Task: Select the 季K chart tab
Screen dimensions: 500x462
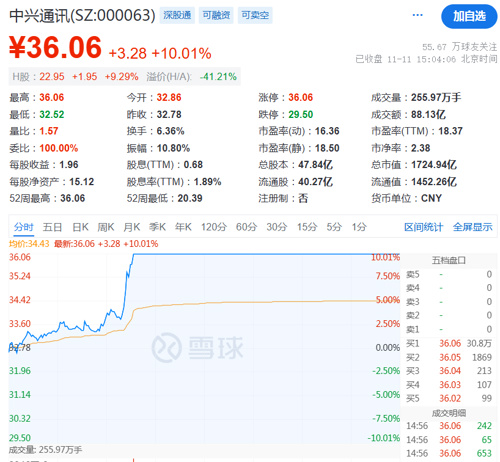Action: 157,227
